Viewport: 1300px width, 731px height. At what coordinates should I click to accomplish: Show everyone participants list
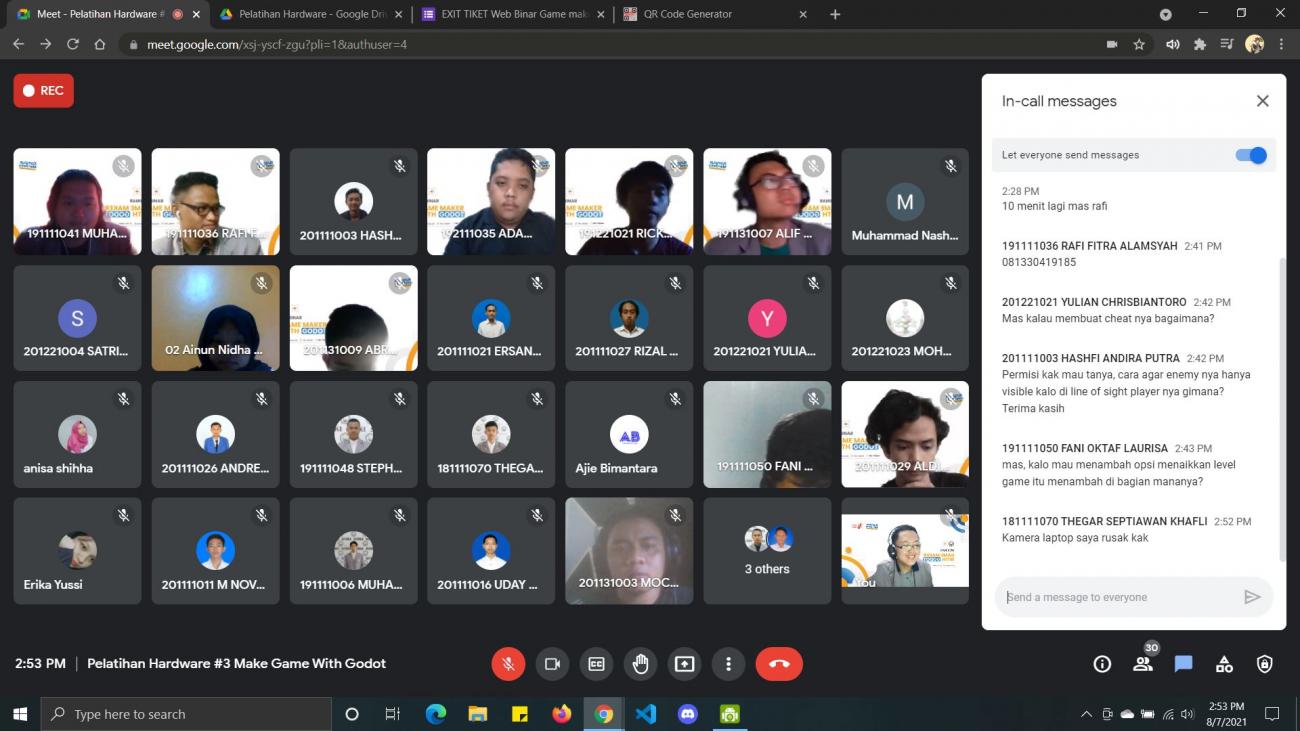point(1142,664)
